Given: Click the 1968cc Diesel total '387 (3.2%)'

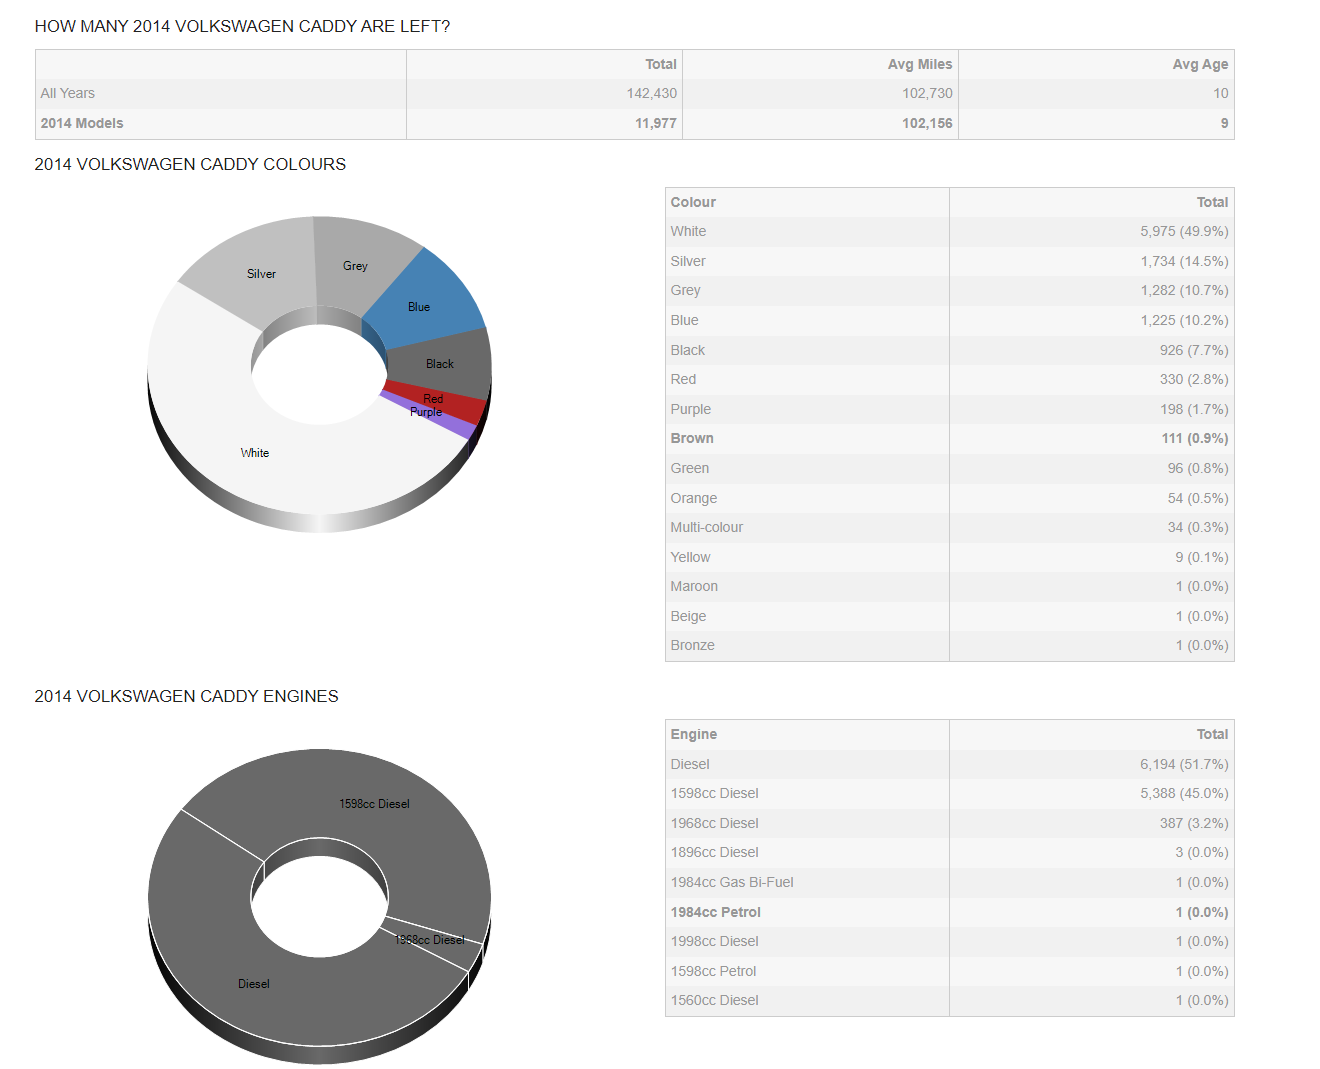Looking at the screenshot, I should 1194,823.
